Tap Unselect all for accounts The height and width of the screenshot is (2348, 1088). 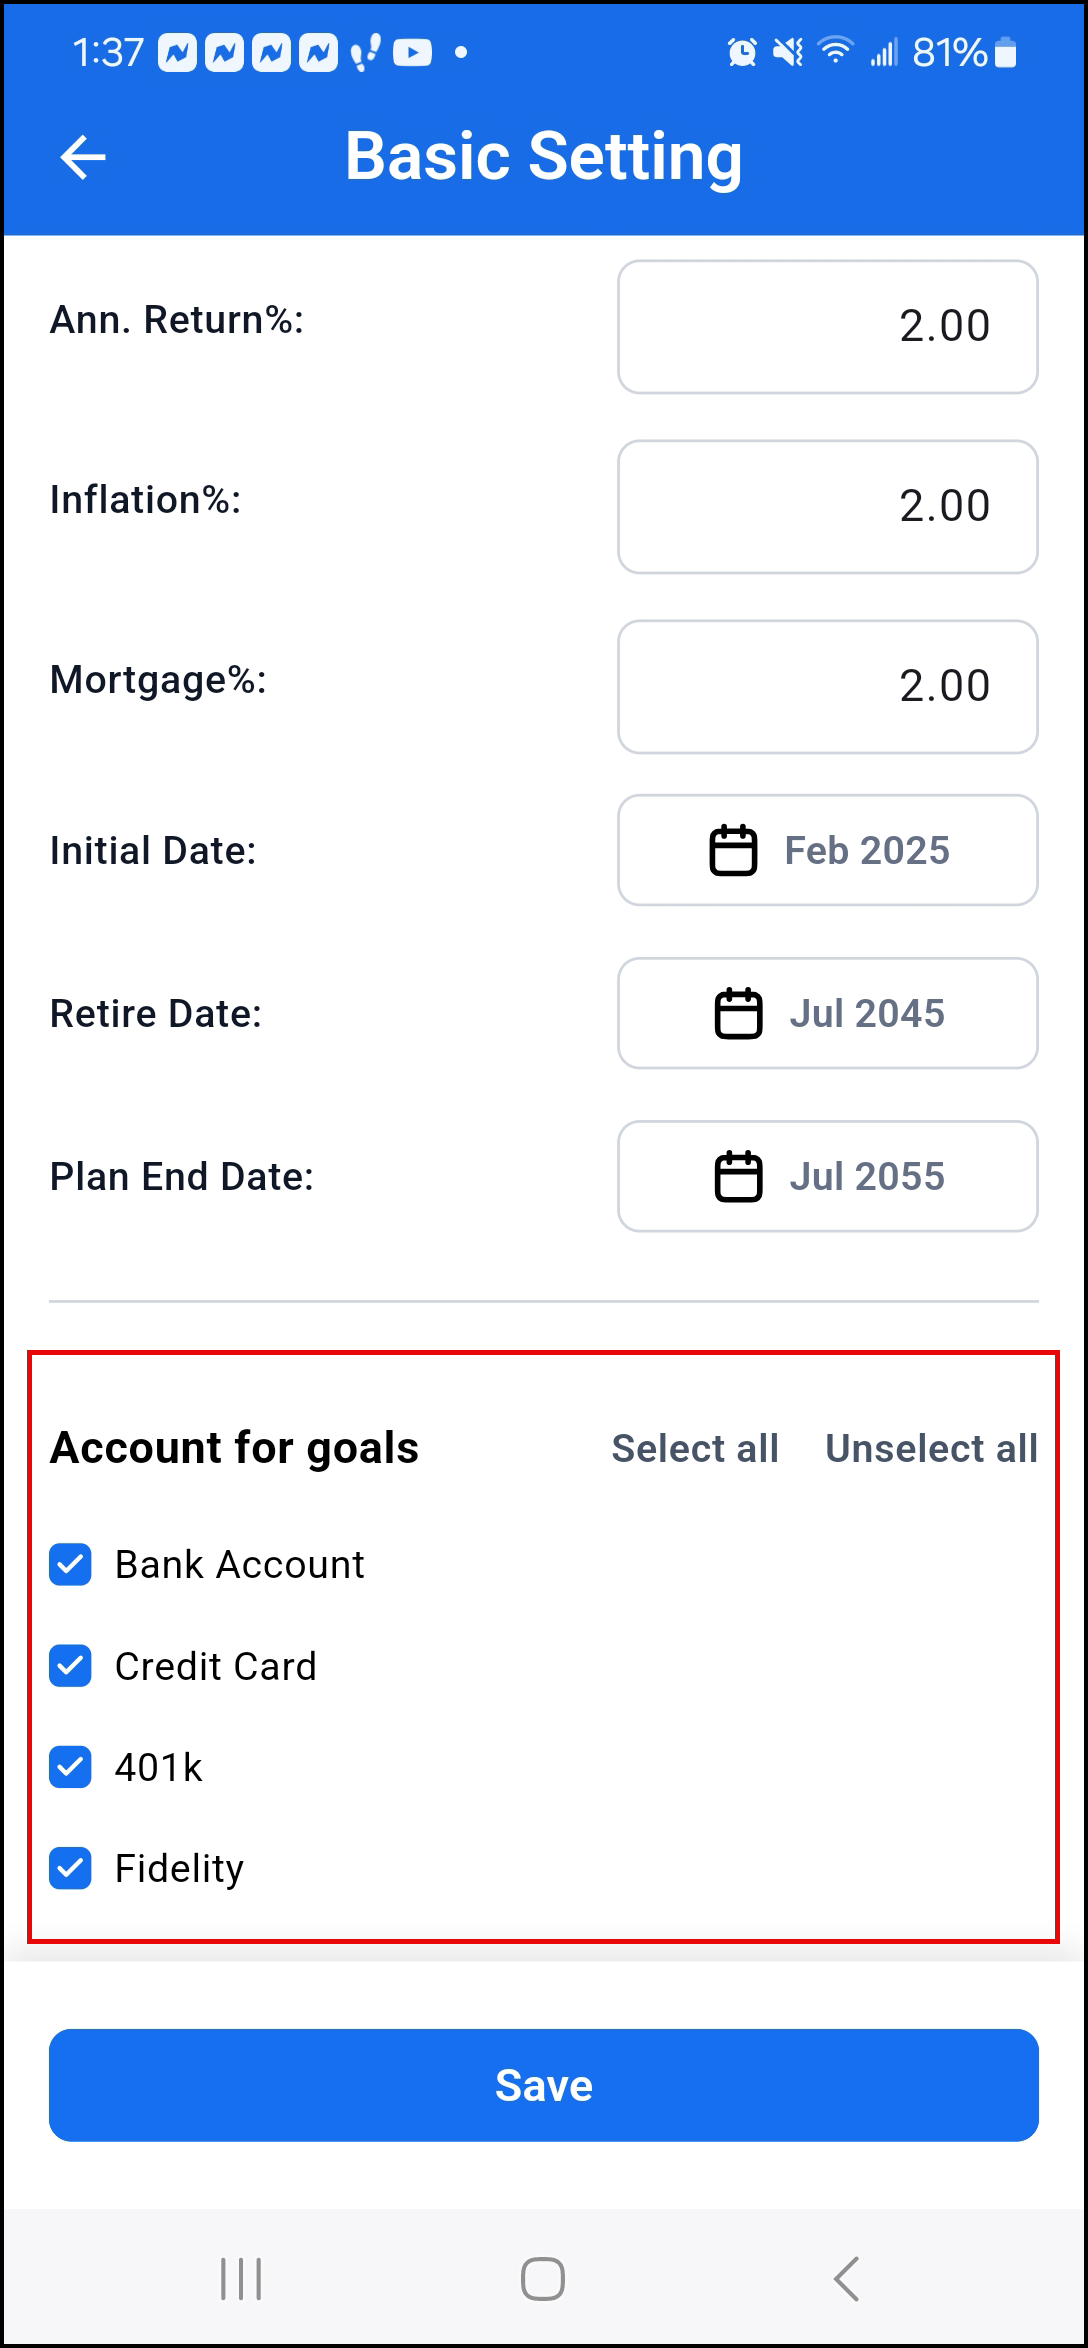pyautogui.click(x=931, y=1448)
